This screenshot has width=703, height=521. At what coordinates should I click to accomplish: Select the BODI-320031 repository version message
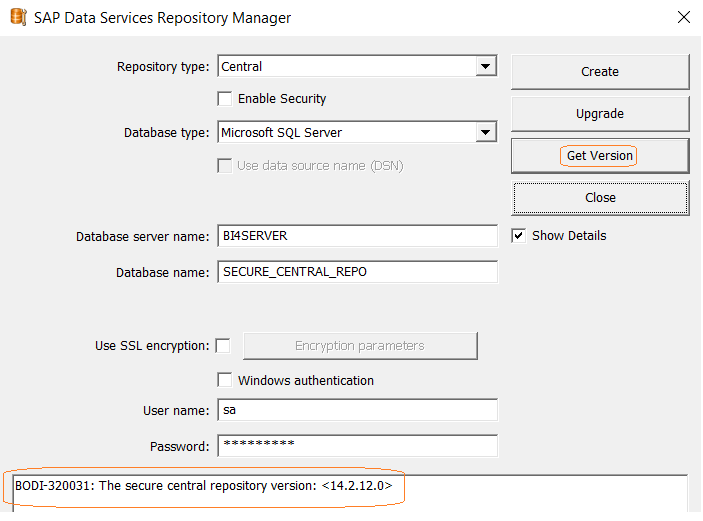[x=204, y=486]
